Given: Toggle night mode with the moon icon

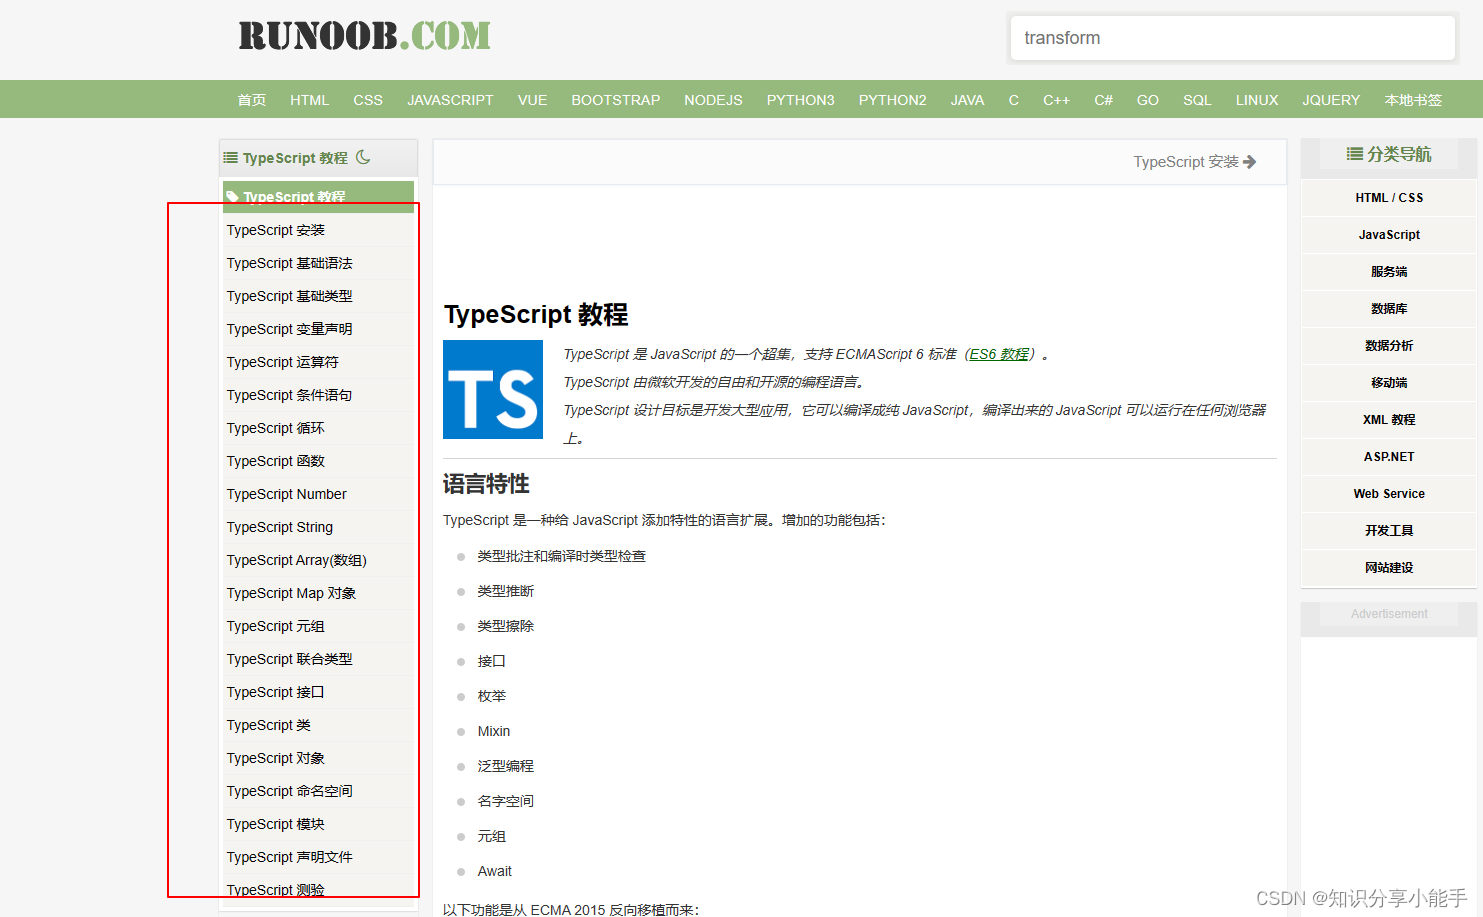Looking at the screenshot, I should point(362,157).
